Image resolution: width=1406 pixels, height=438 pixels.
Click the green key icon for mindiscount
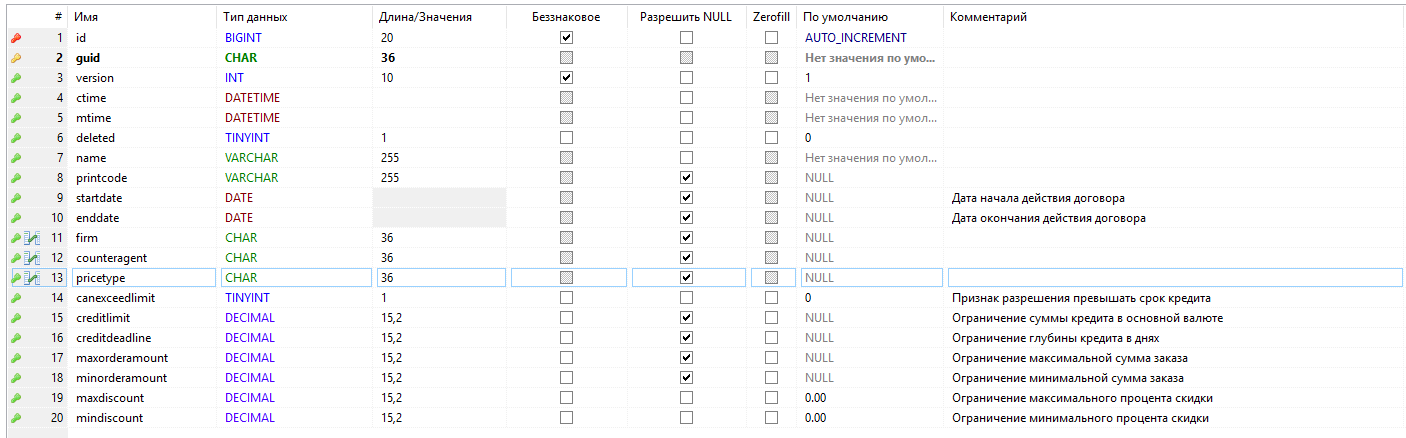[x=15, y=418]
